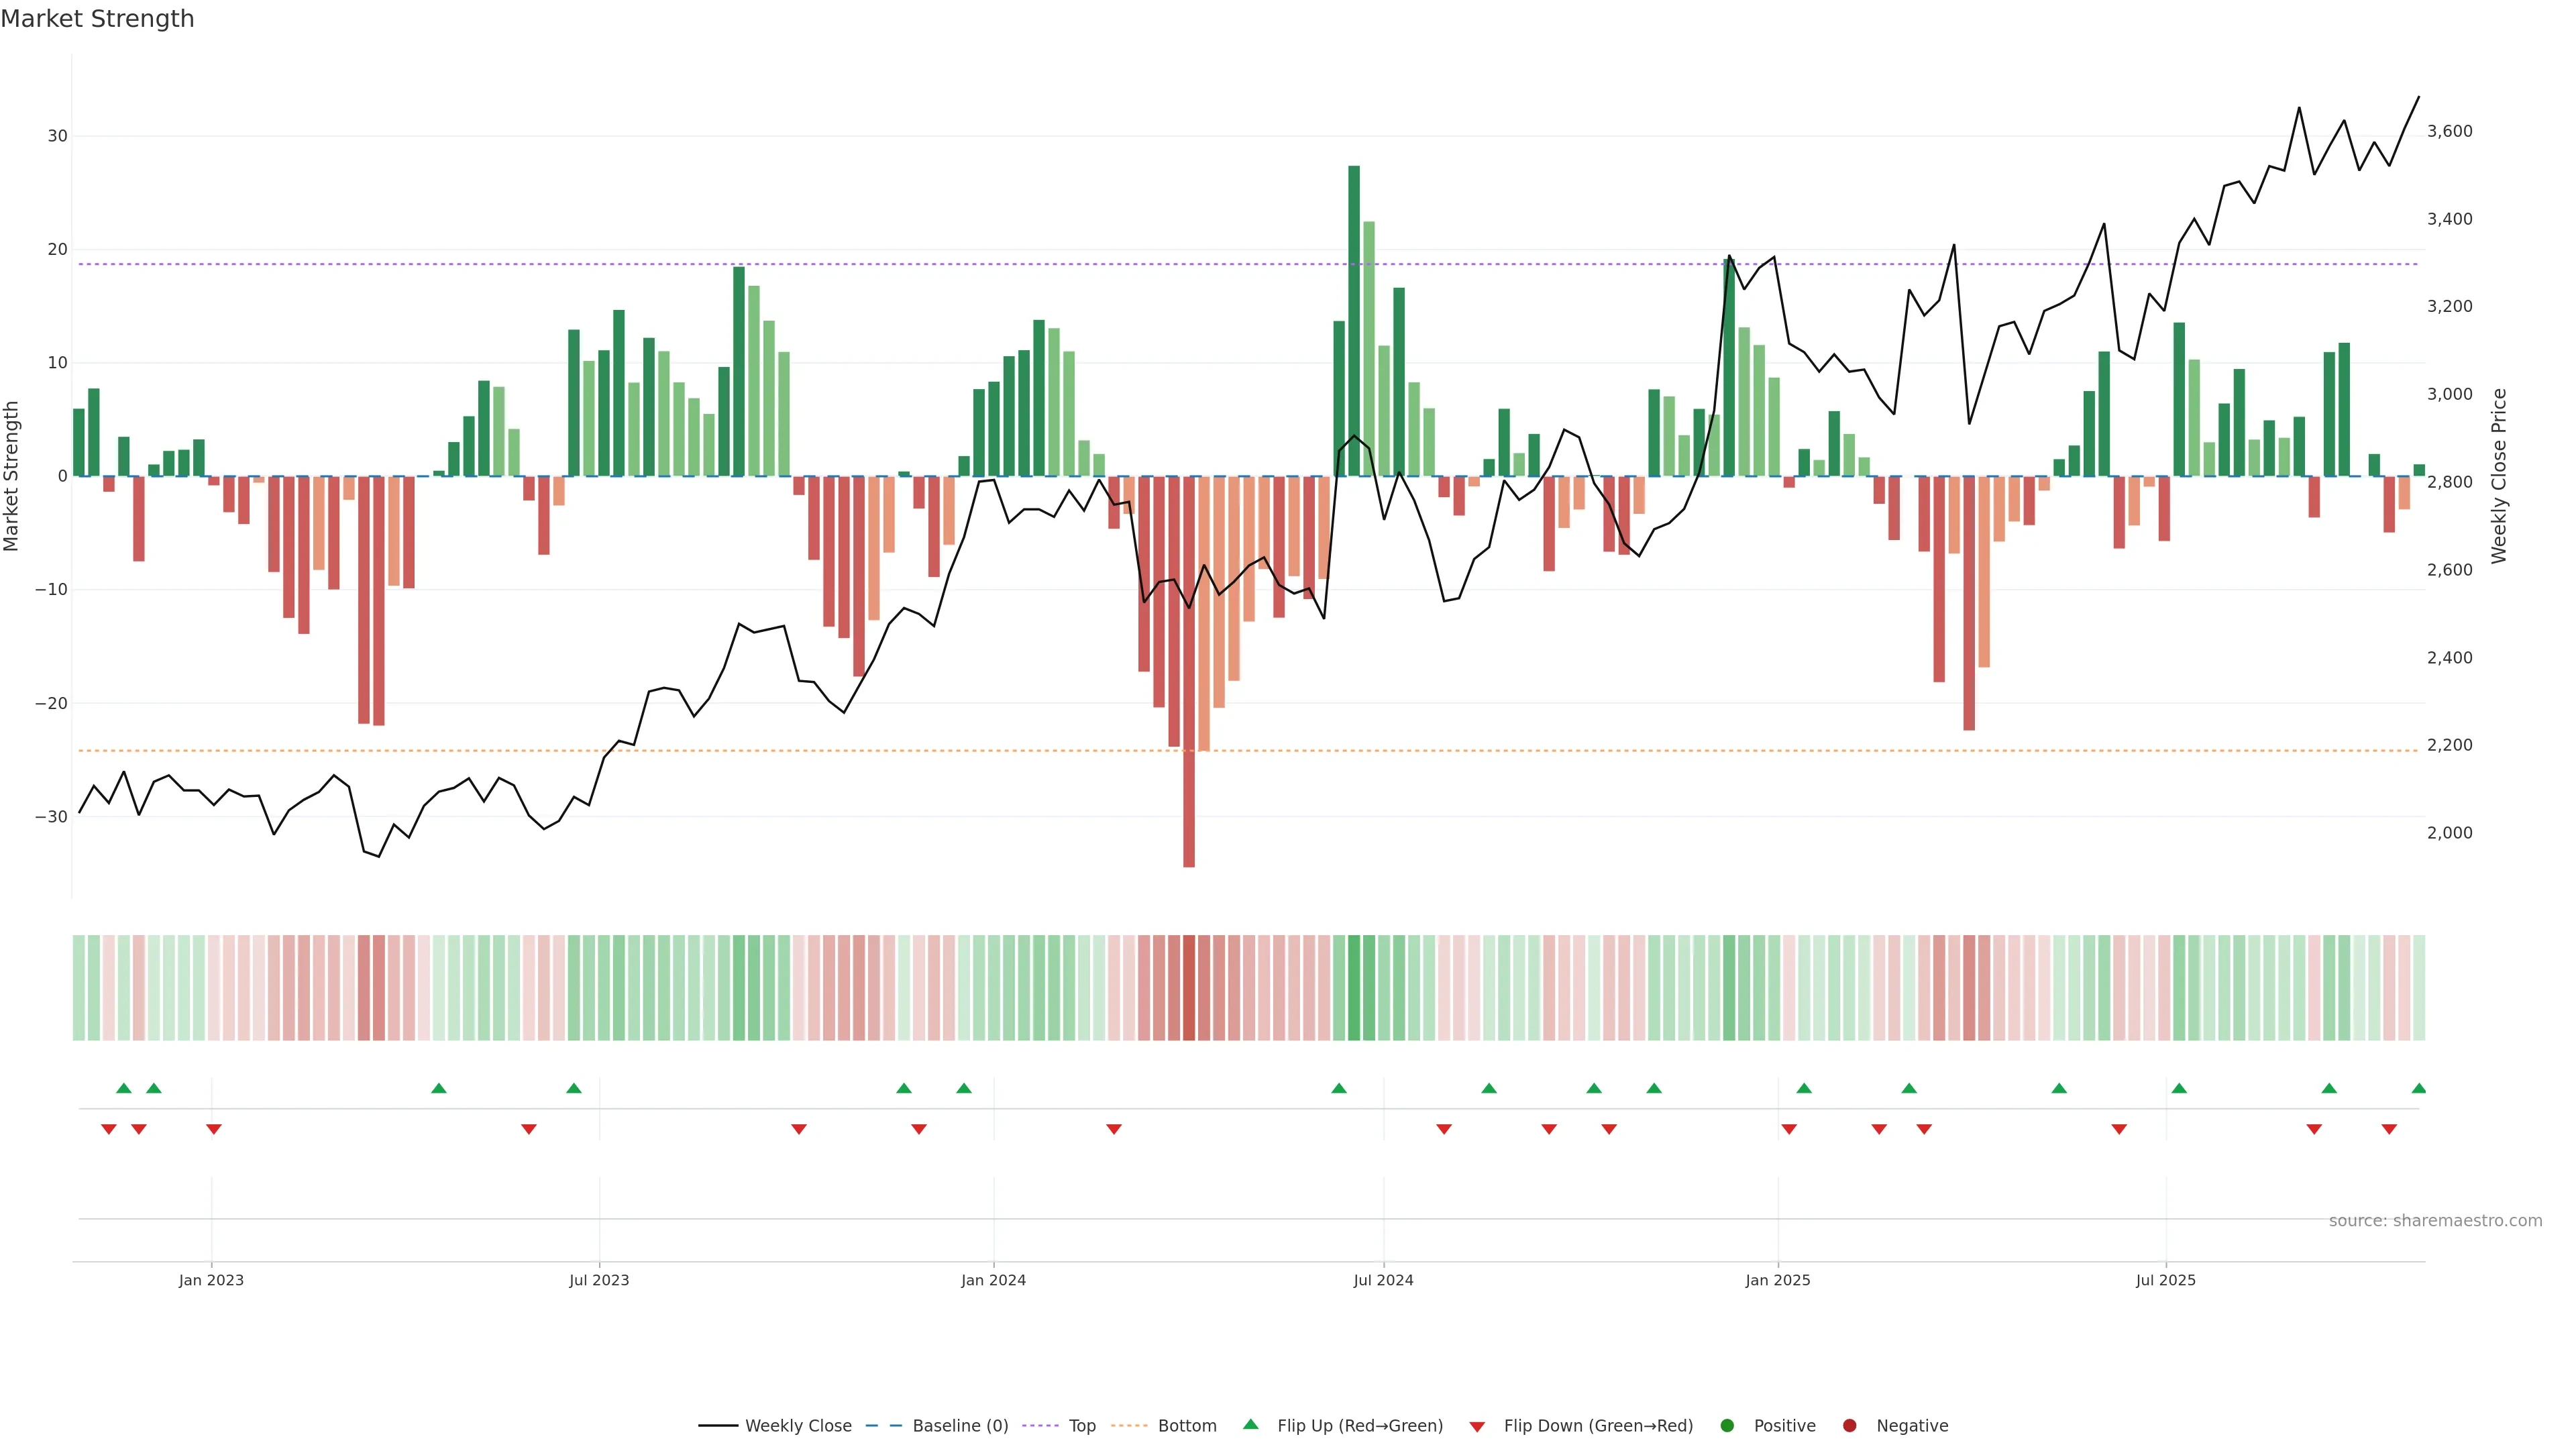Click the green Positive circle in legend

click(1727, 1425)
